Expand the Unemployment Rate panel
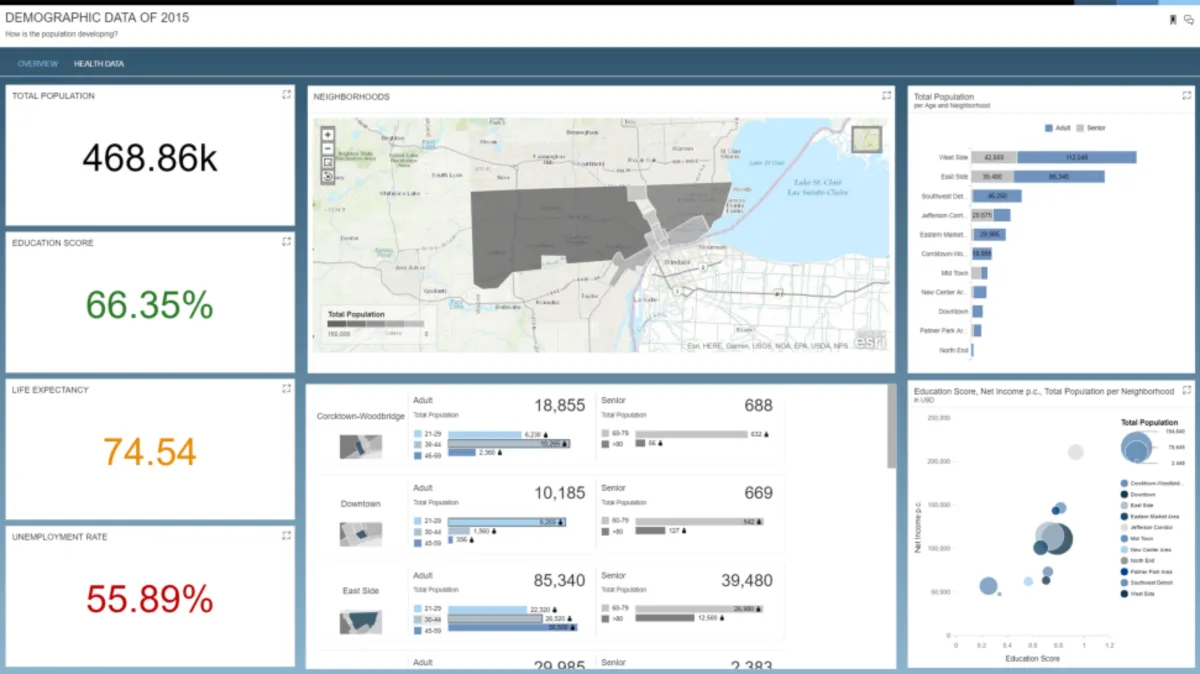The height and width of the screenshot is (674, 1200). pyautogui.click(x=287, y=535)
